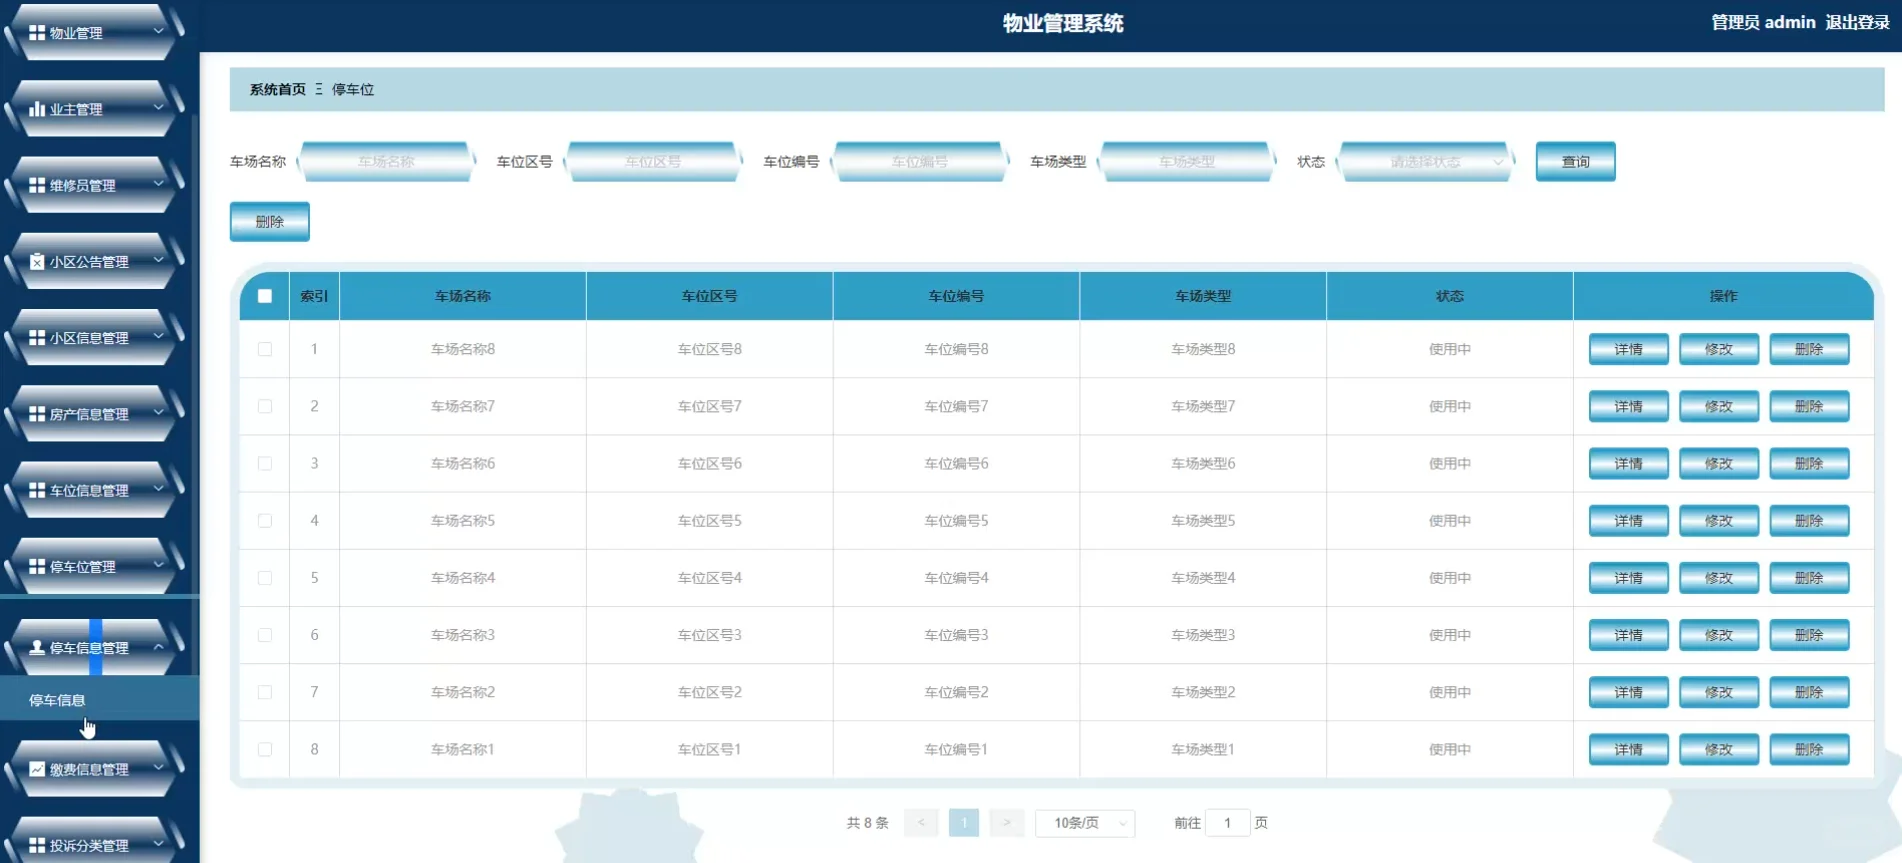Click 修改 for row 车场名称1
1902x863 pixels.
coord(1718,749)
